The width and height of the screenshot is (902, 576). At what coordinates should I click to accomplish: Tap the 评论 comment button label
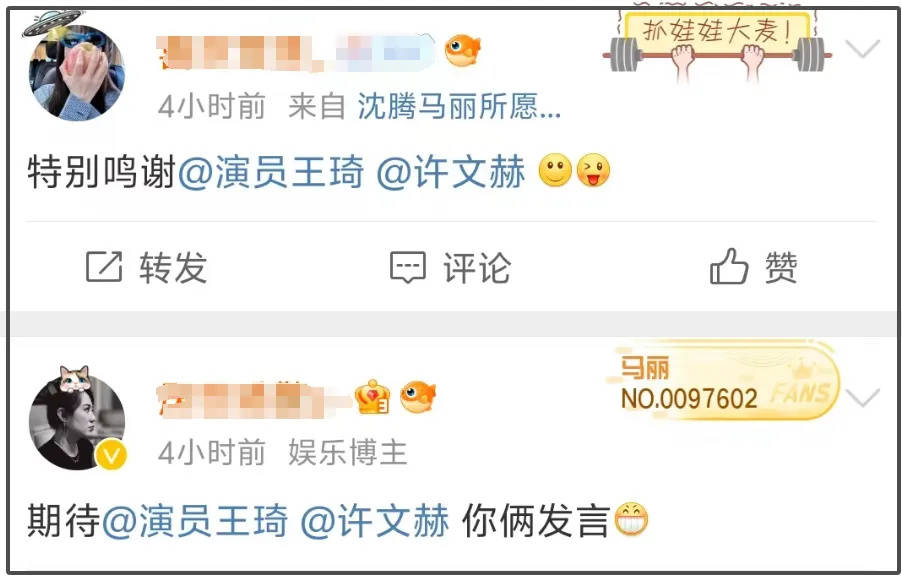click(x=477, y=268)
